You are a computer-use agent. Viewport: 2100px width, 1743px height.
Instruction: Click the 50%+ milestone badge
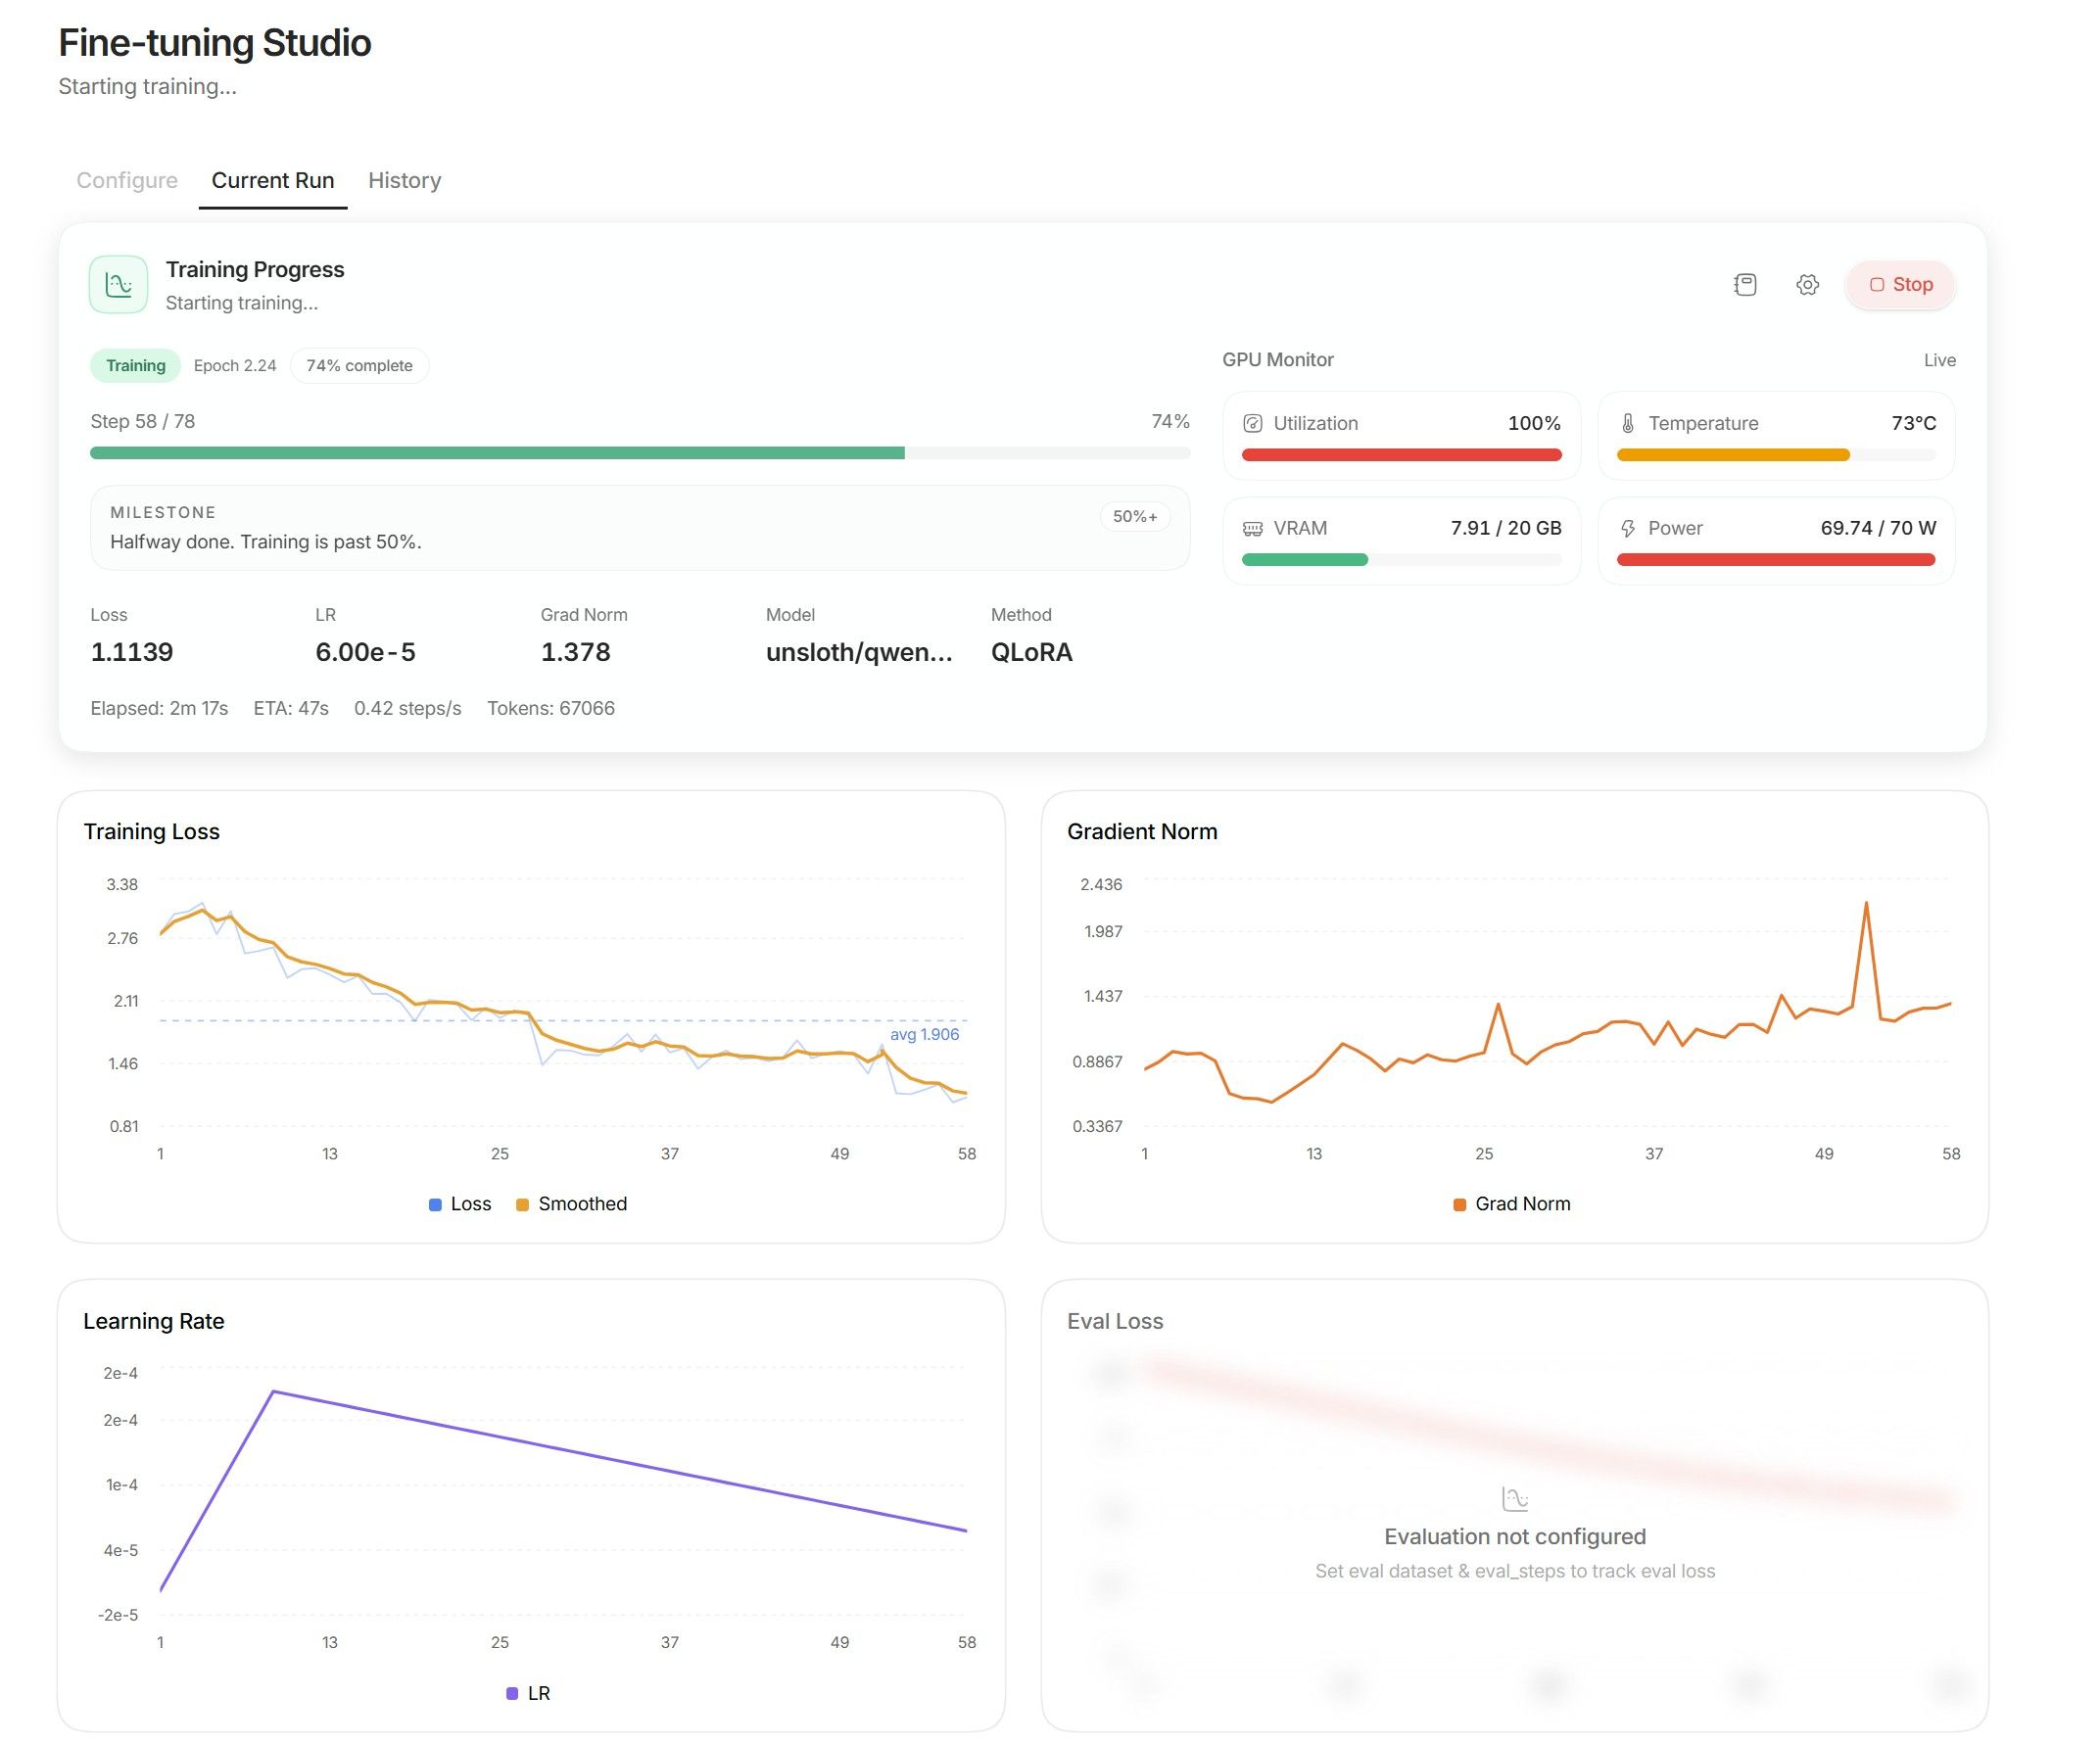[1134, 517]
